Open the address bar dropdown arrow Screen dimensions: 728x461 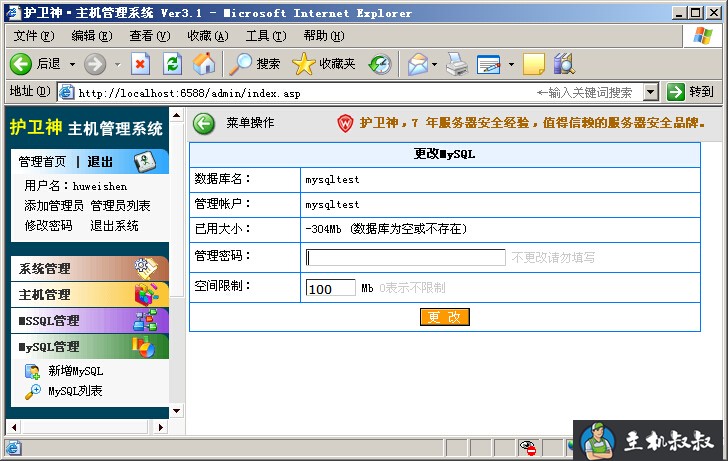tap(651, 92)
